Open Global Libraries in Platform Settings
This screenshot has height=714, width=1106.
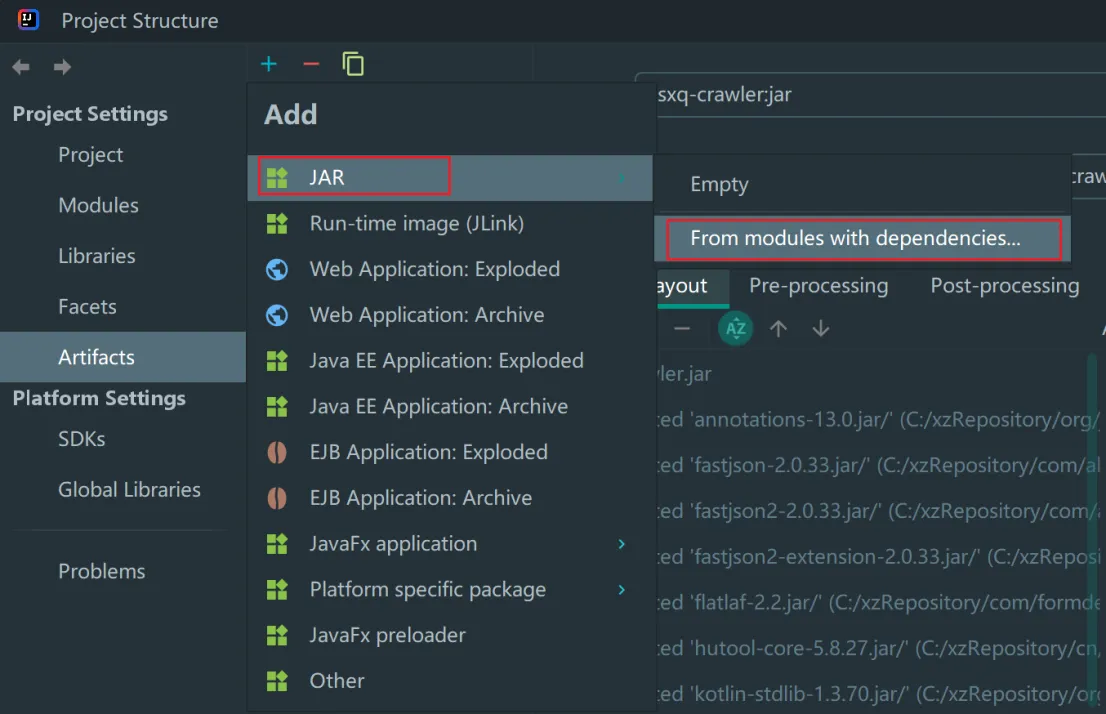point(123,490)
